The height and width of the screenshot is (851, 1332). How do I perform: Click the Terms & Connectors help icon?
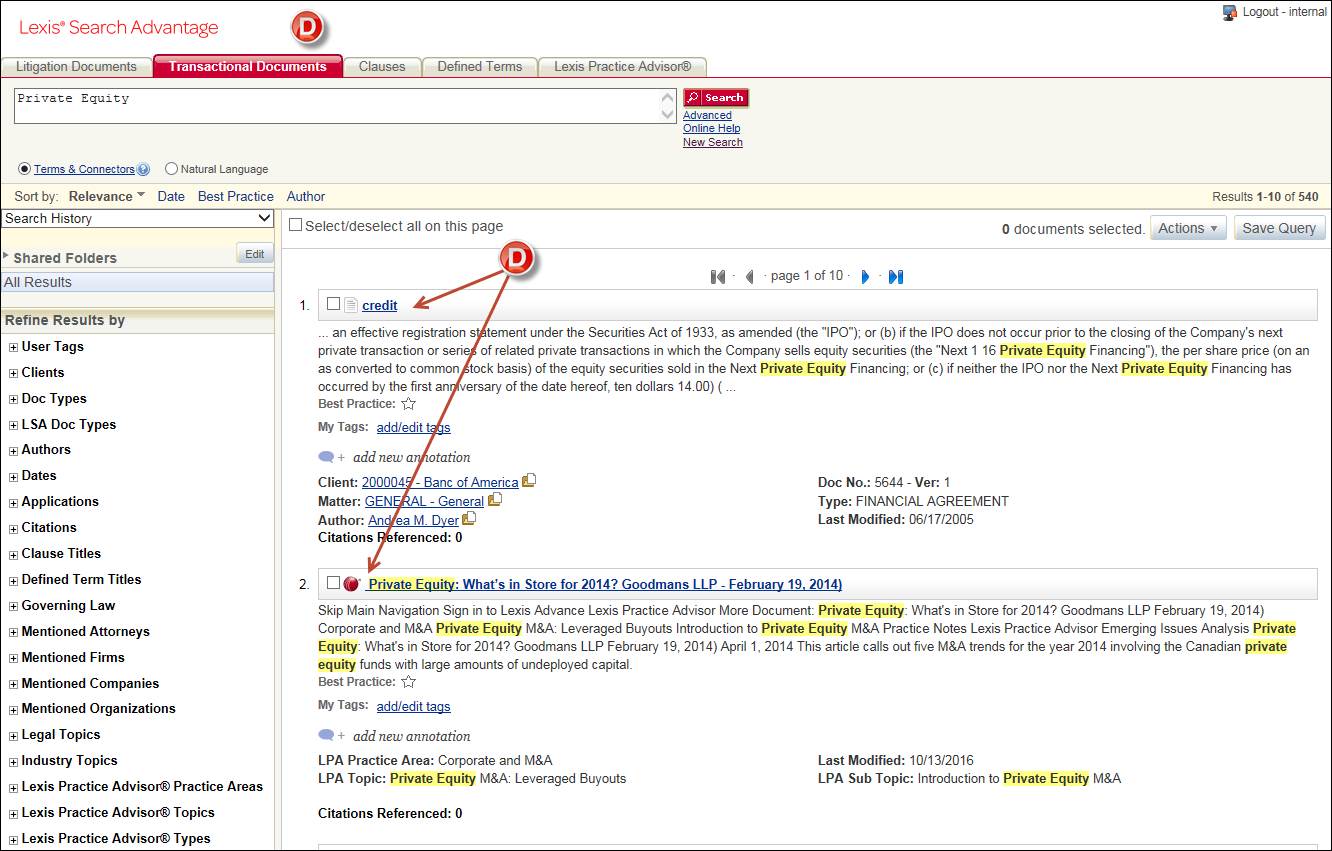coord(143,169)
